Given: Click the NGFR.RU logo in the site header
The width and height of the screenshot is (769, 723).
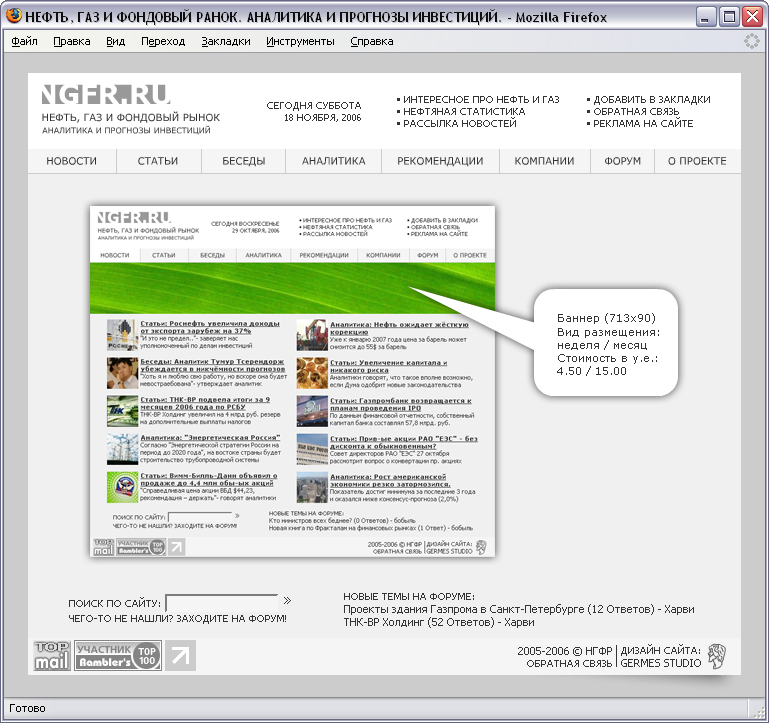Looking at the screenshot, I should [x=106, y=94].
